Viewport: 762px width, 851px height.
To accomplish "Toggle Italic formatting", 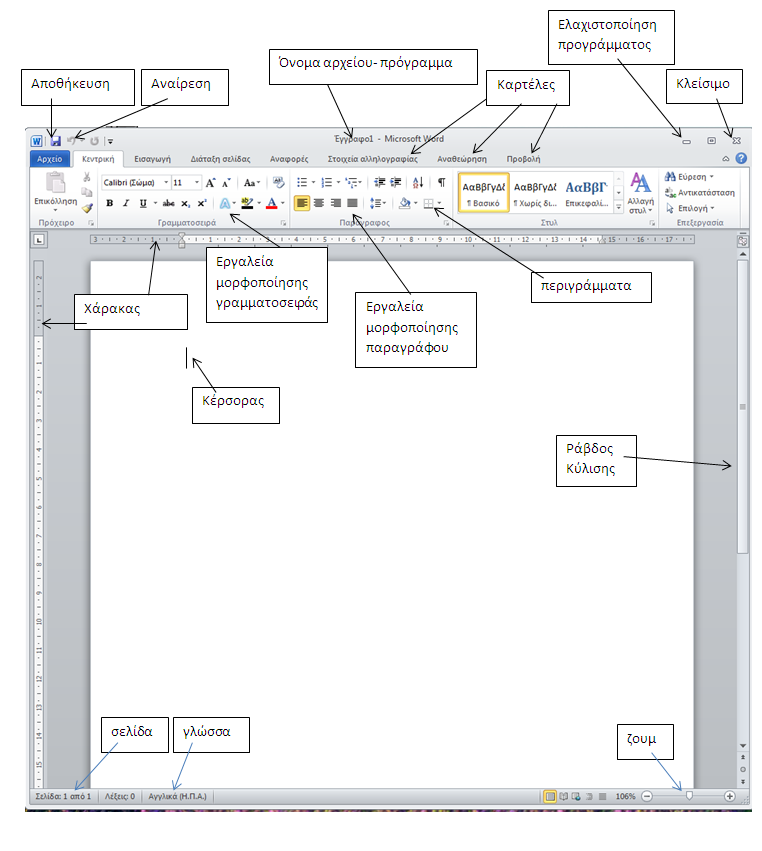I will [126, 204].
